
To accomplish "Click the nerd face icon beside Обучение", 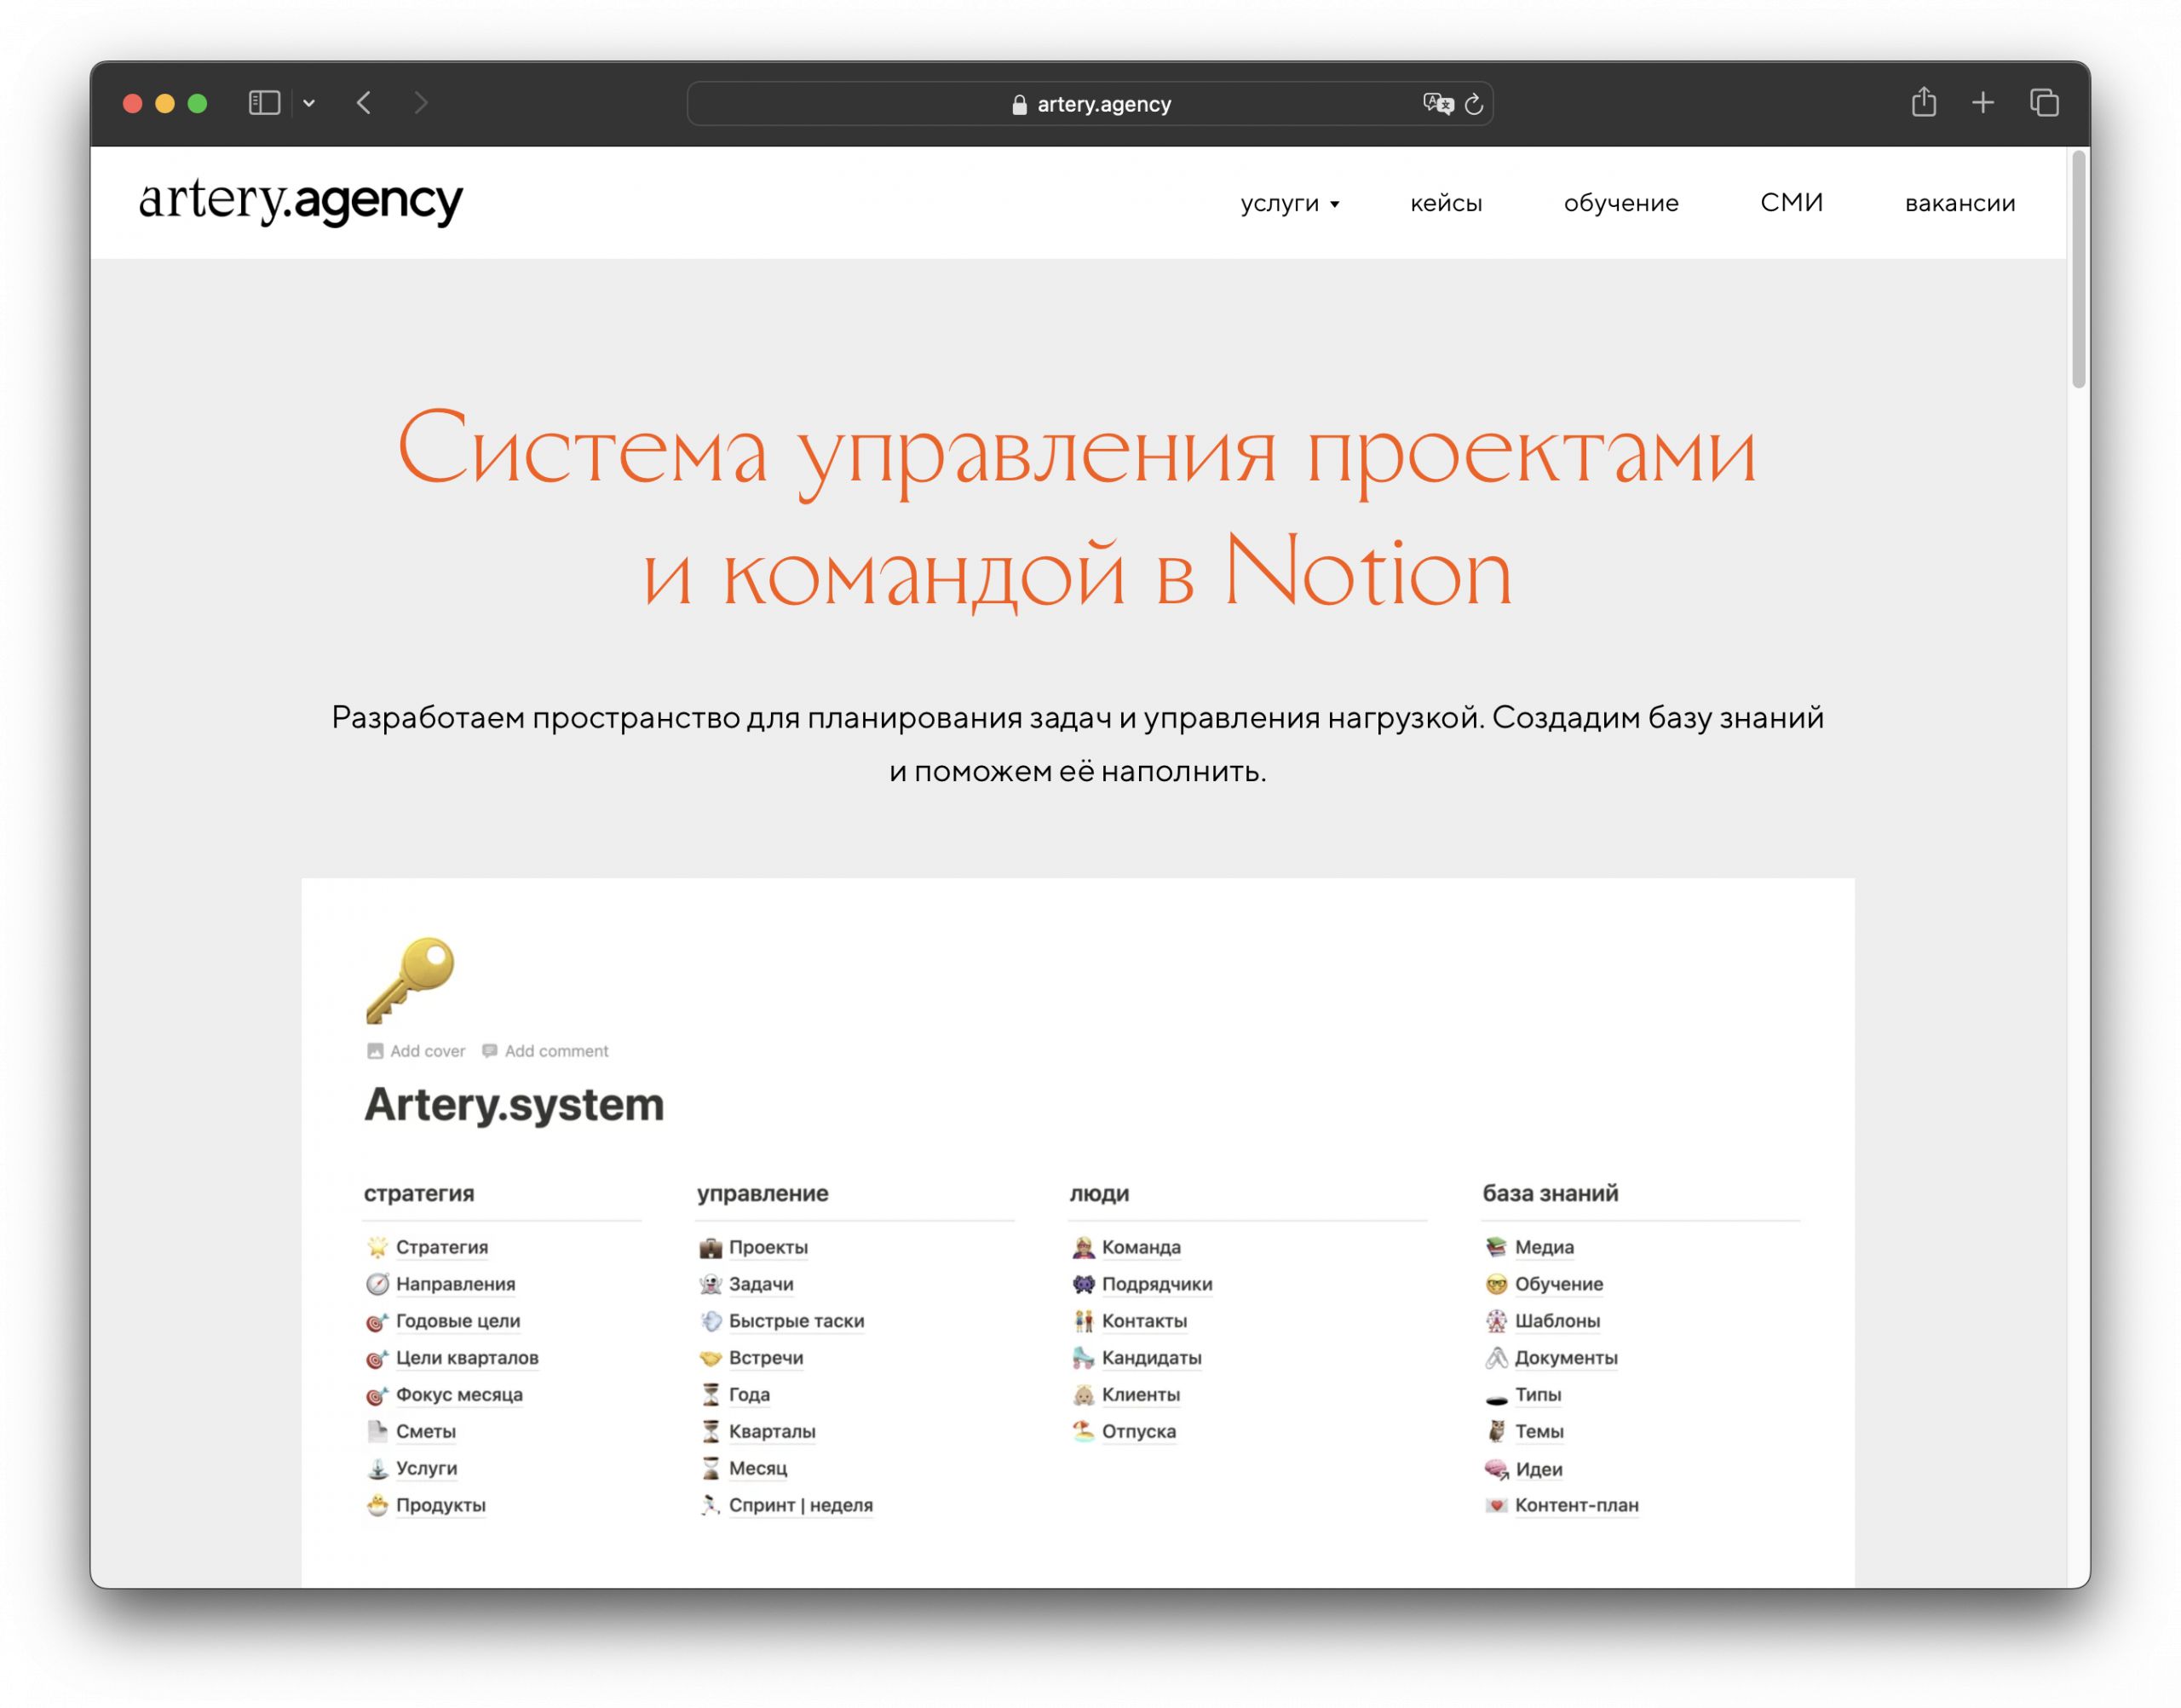I will [1495, 1283].
